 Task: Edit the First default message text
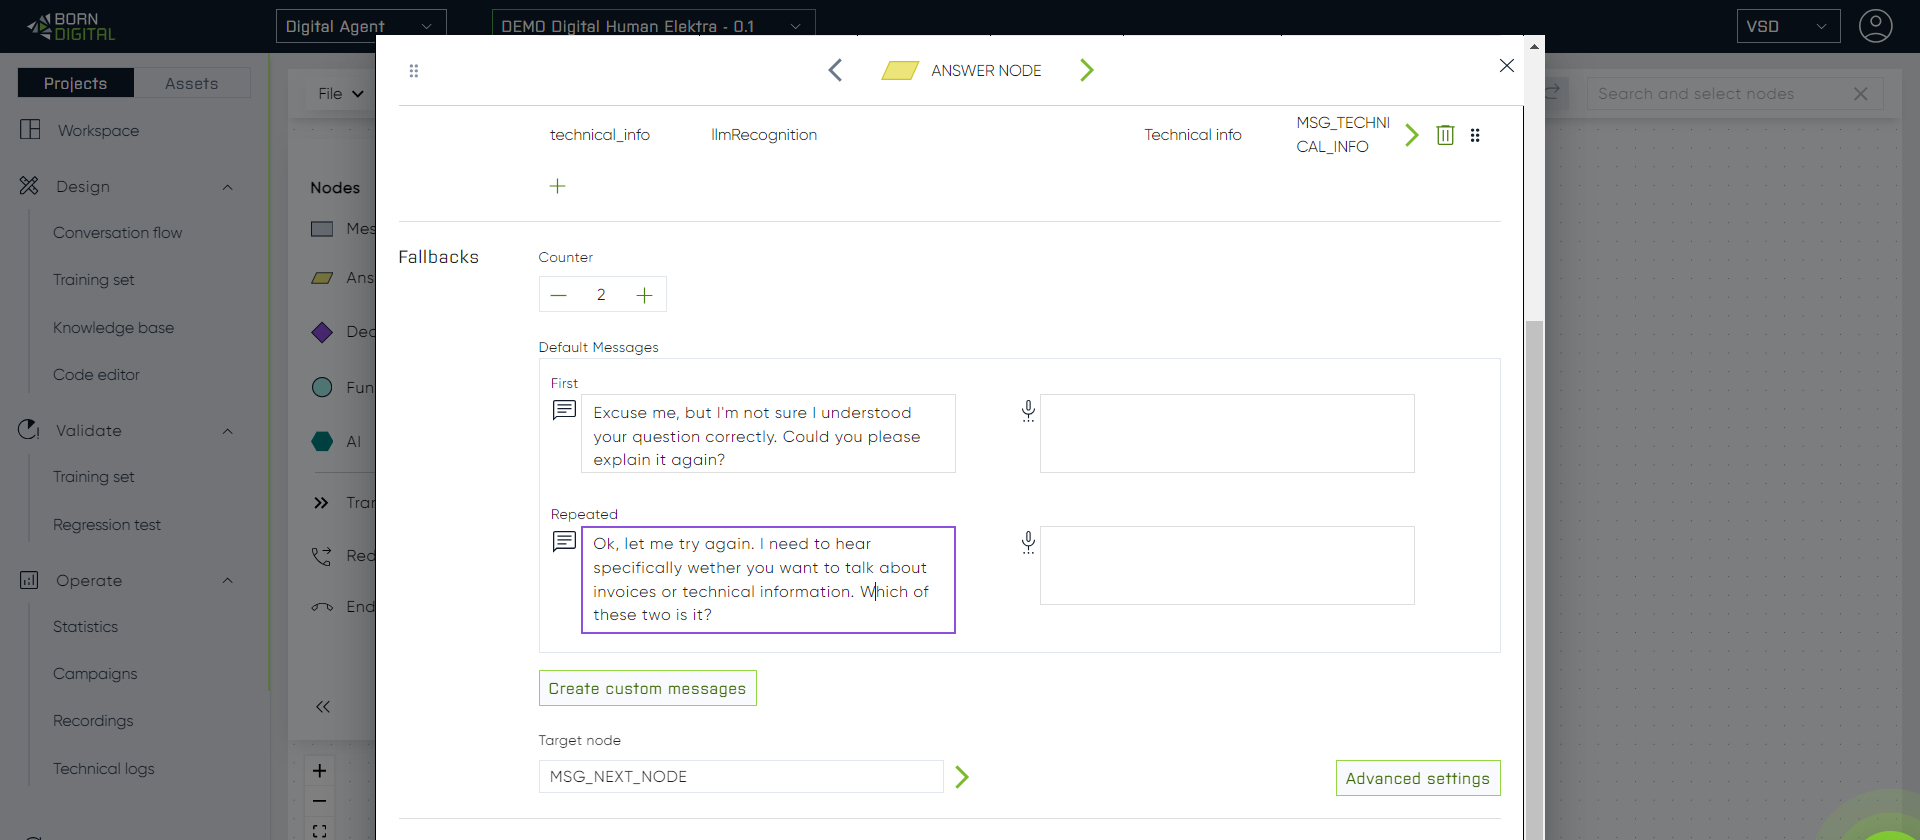coord(768,434)
